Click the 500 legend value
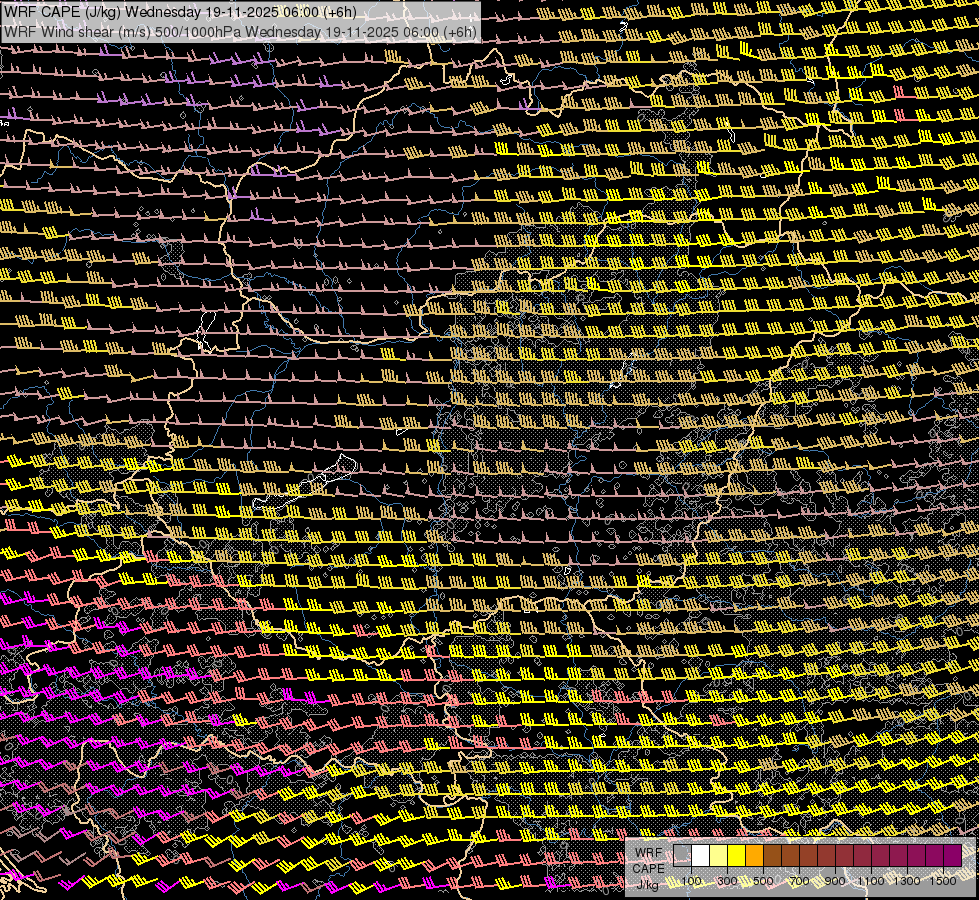979x900 pixels. pos(763,881)
